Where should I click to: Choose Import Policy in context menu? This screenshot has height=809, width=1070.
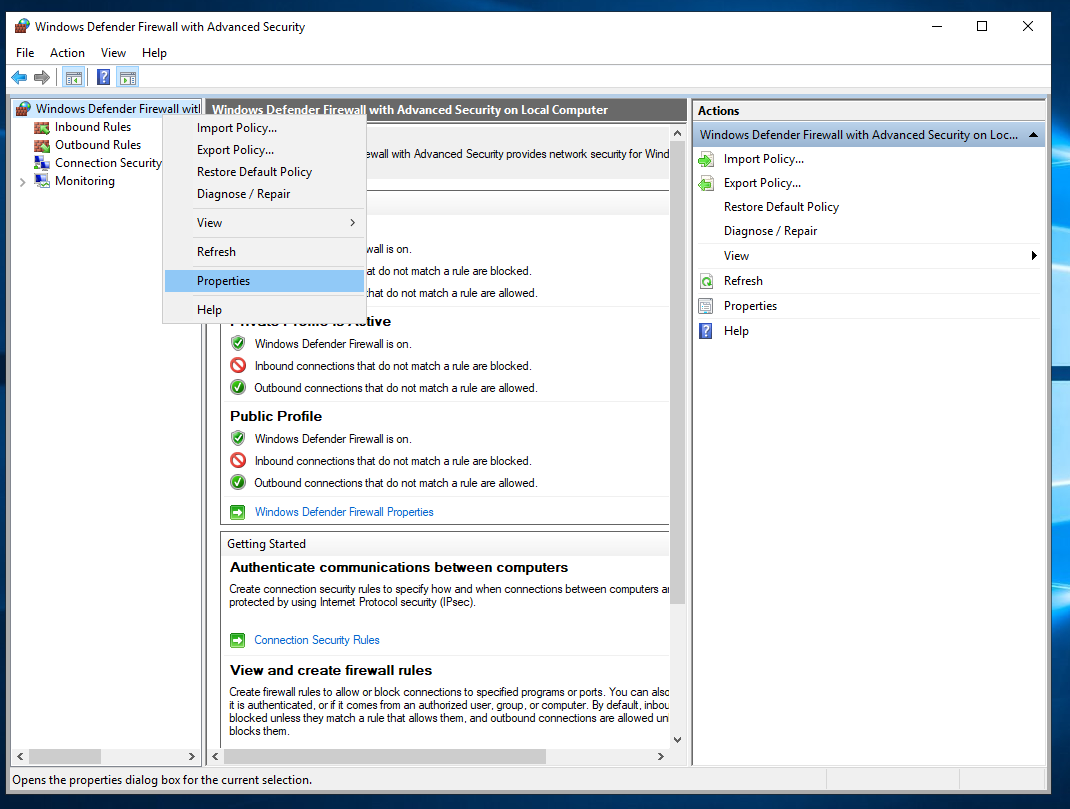coord(264,128)
